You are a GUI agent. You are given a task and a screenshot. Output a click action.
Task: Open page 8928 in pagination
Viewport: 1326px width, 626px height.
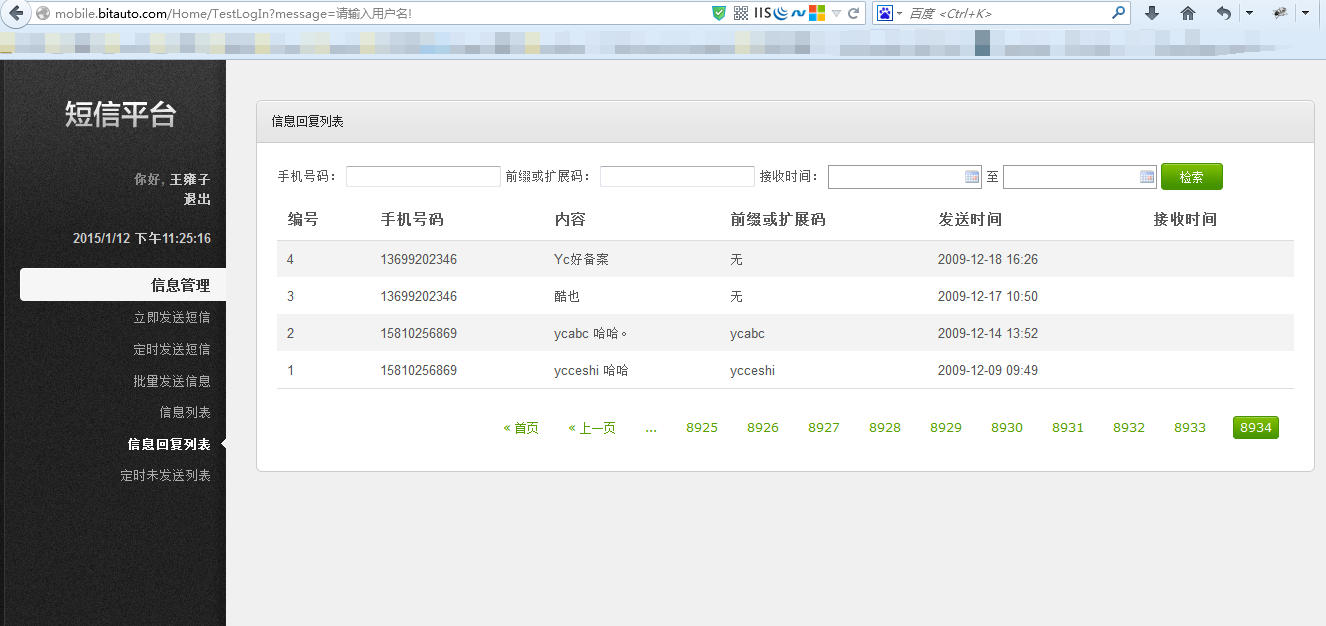pos(885,428)
